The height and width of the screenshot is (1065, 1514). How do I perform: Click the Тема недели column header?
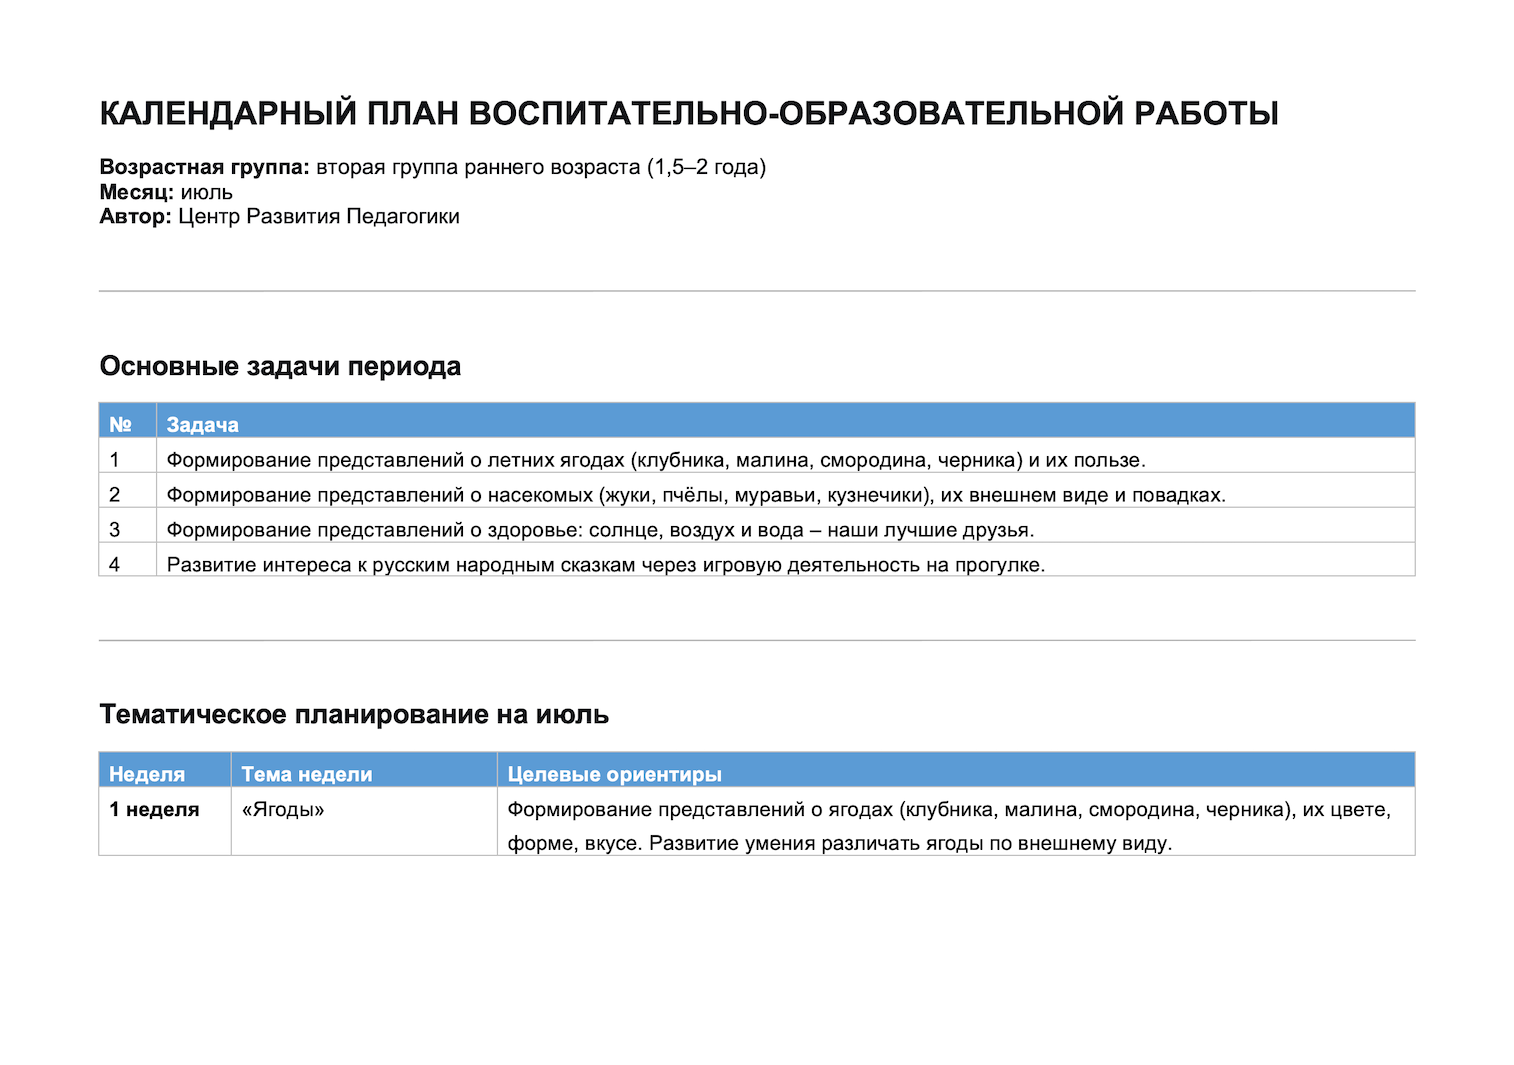tap(364, 770)
